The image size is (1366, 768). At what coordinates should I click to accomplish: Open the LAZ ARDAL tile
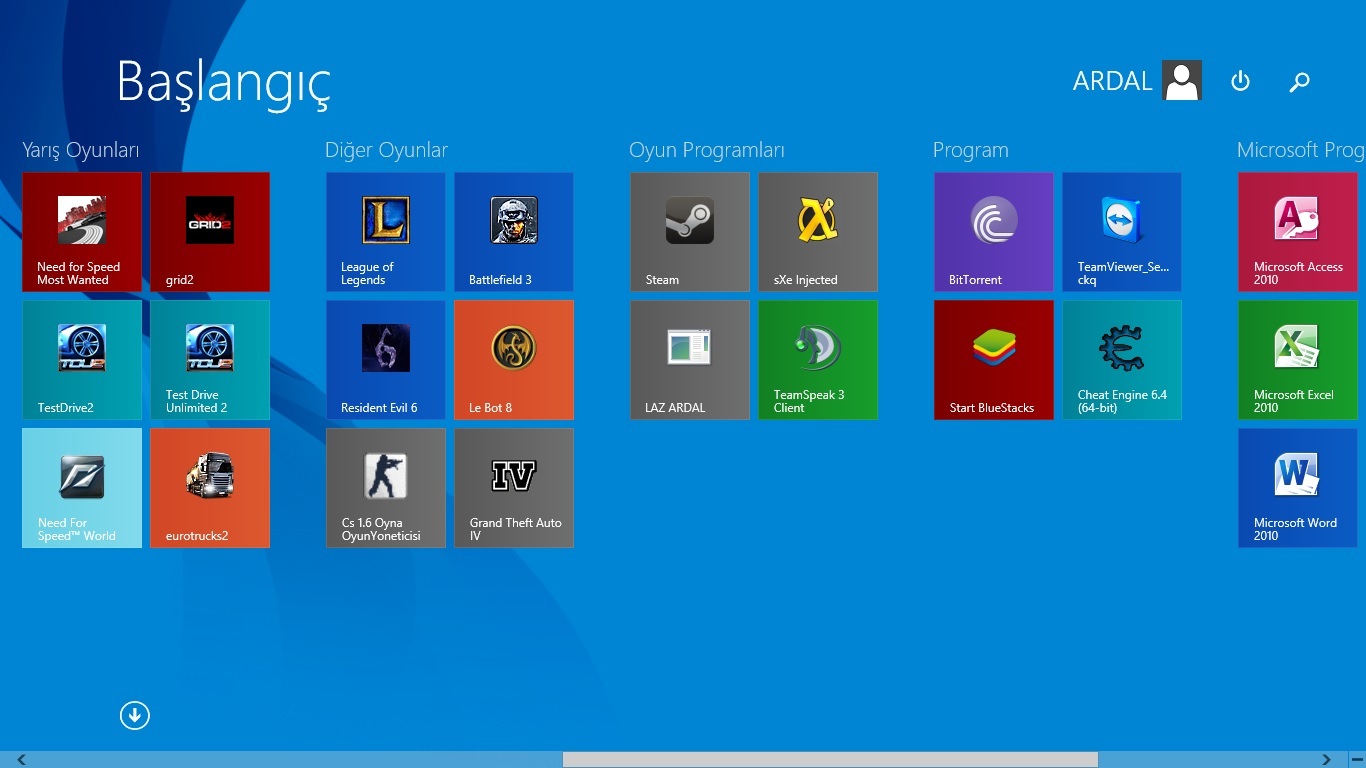pos(690,360)
